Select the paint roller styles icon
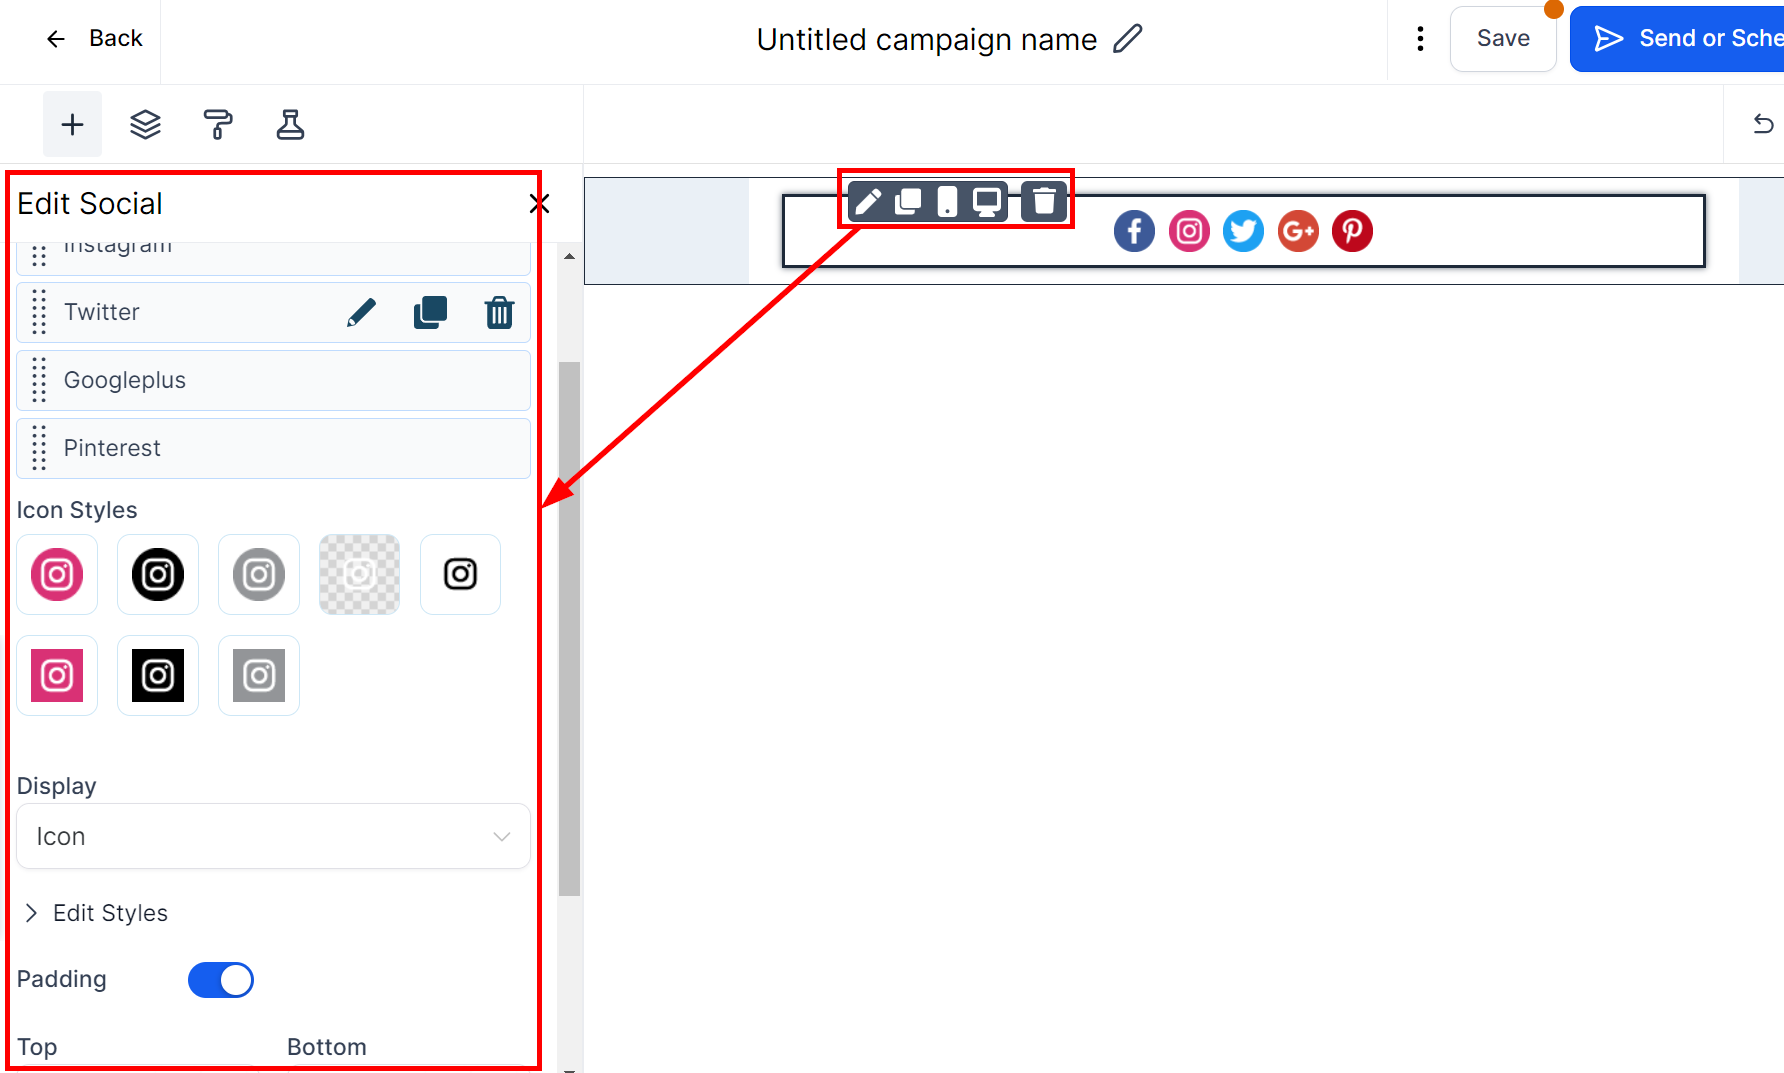Viewport: 1784px width, 1073px height. (x=218, y=125)
